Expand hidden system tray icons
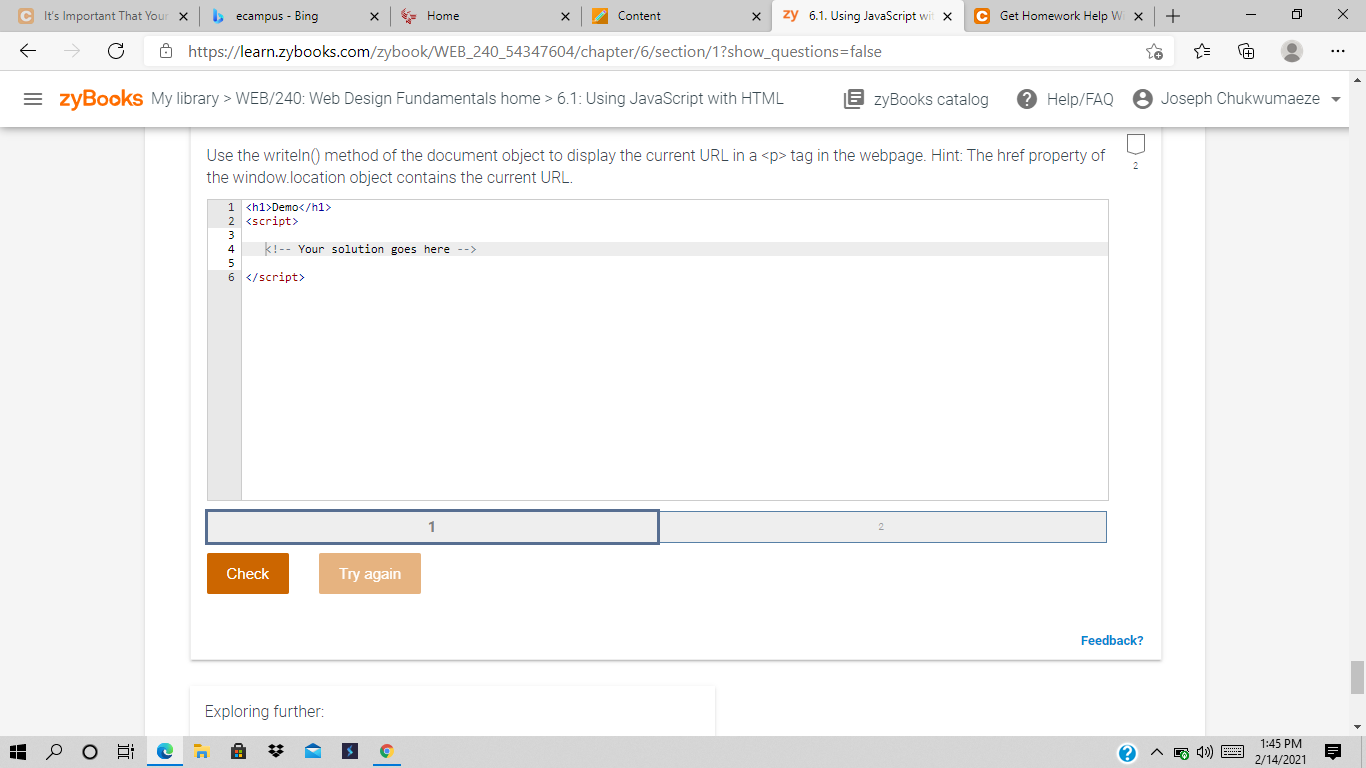This screenshot has height=768, width=1366. click(x=1156, y=751)
